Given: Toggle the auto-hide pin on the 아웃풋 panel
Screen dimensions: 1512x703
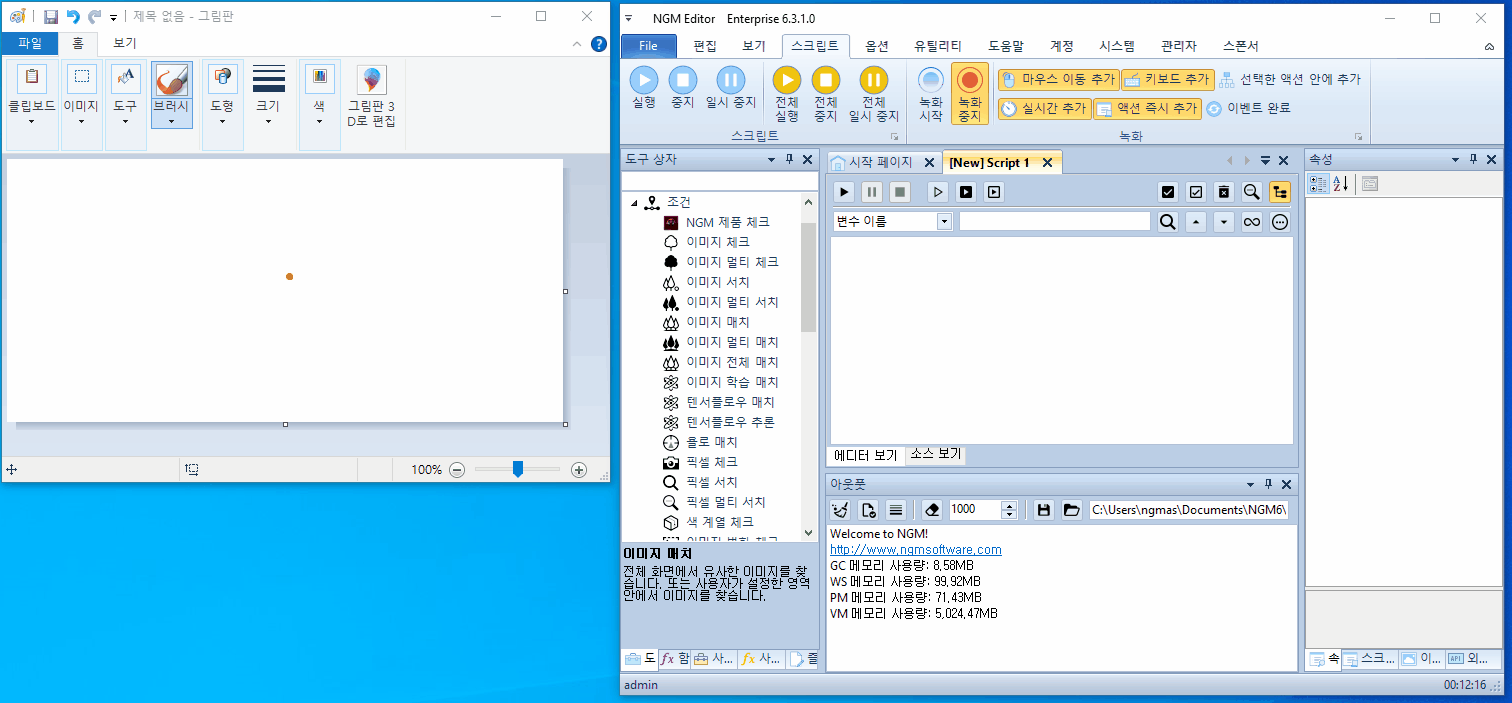Looking at the screenshot, I should pyautogui.click(x=1268, y=484).
